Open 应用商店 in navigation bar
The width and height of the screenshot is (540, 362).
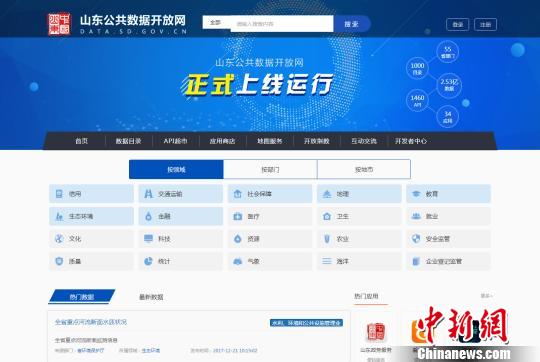(222, 141)
